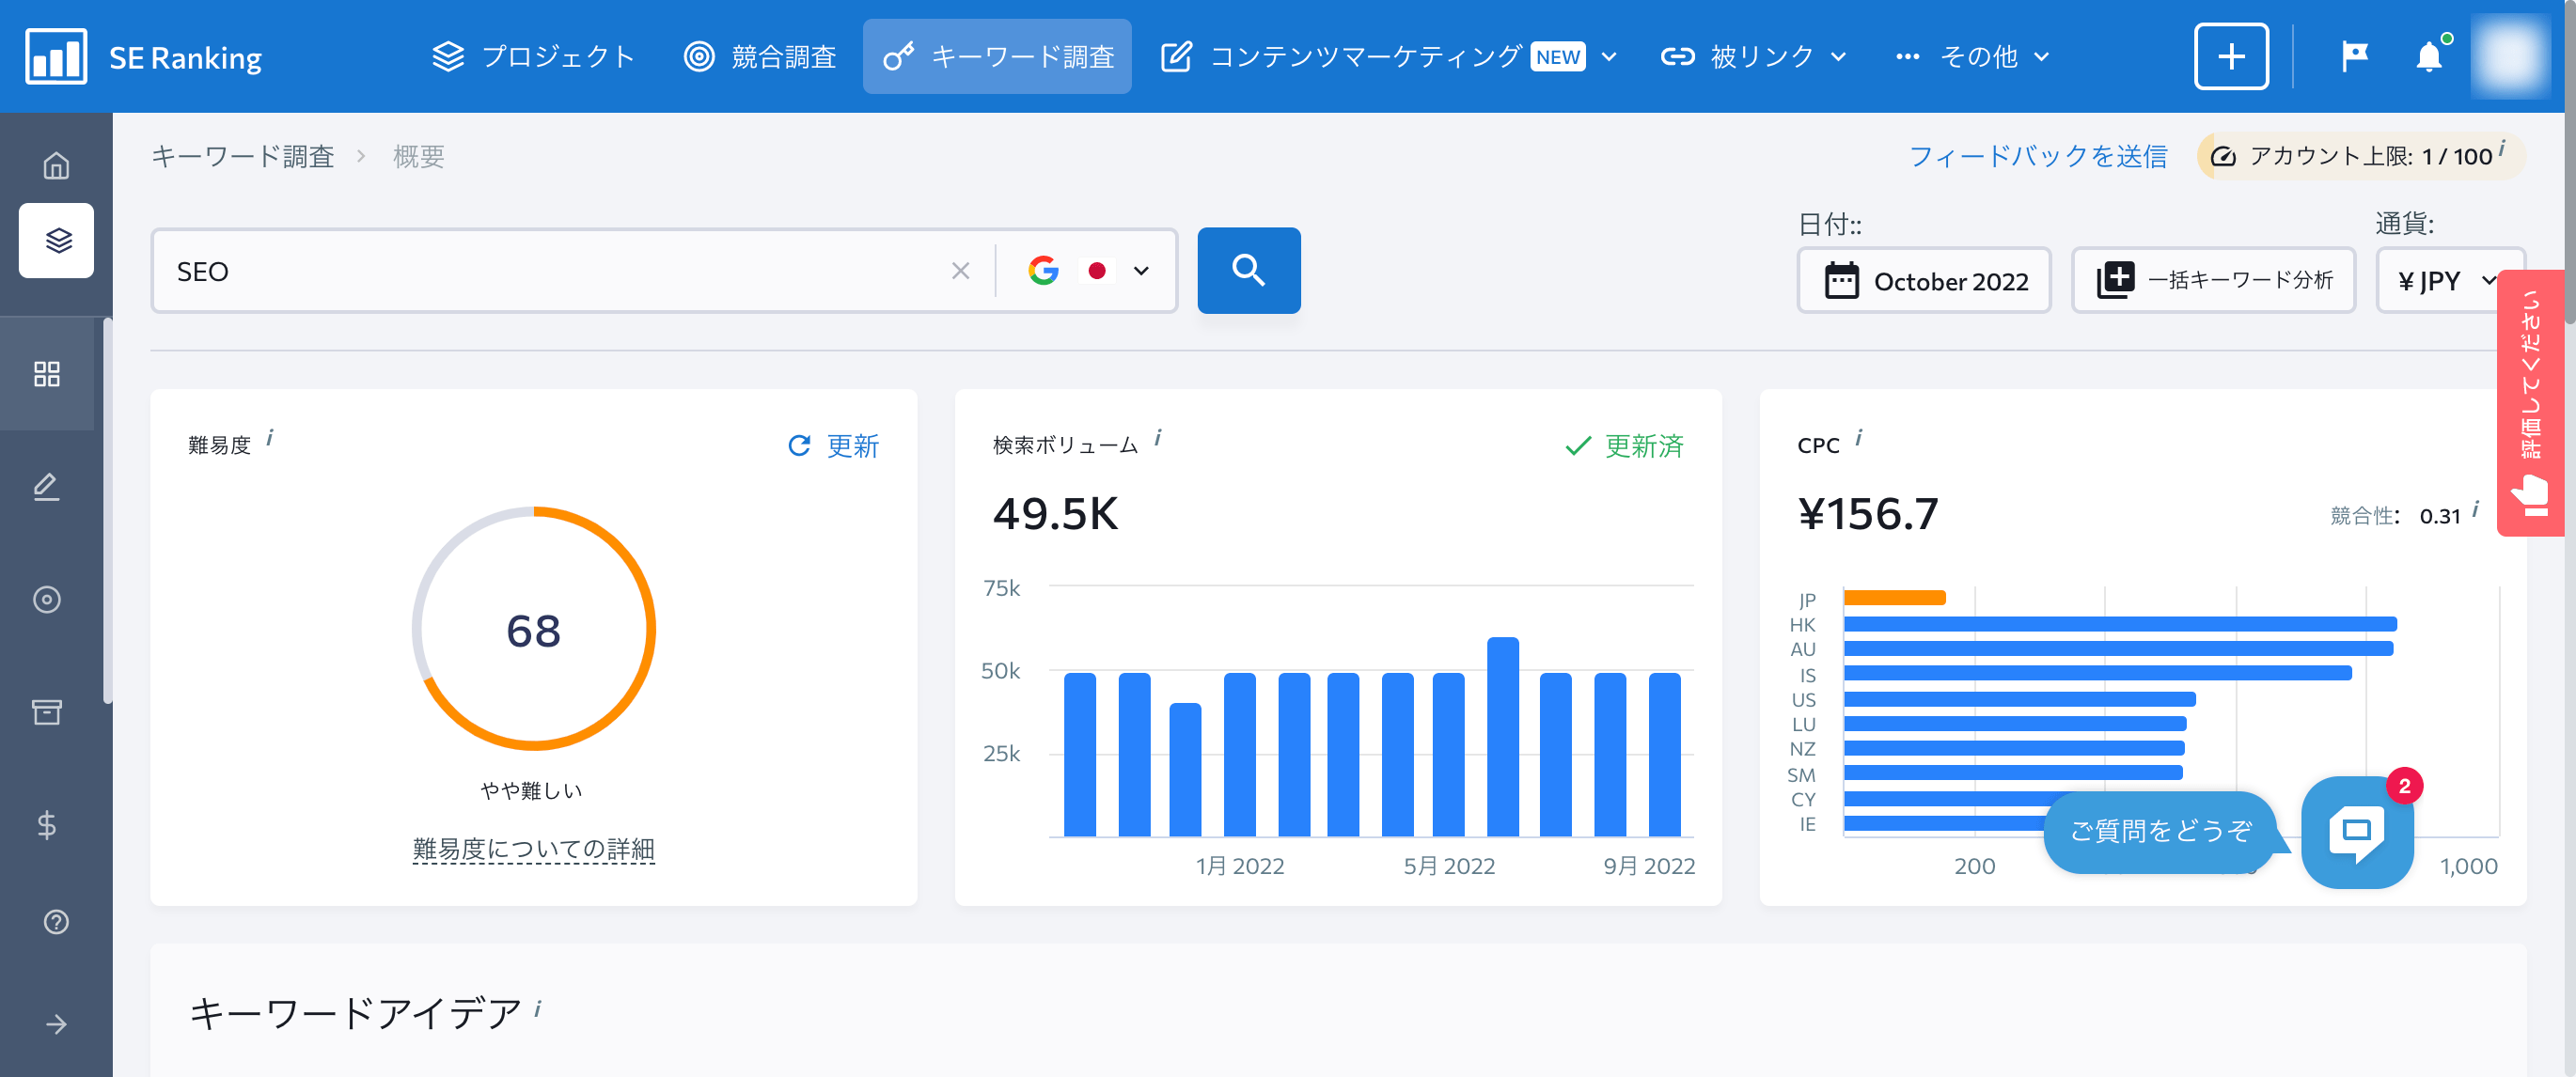Open the 競合調査 tab

pos(760,57)
